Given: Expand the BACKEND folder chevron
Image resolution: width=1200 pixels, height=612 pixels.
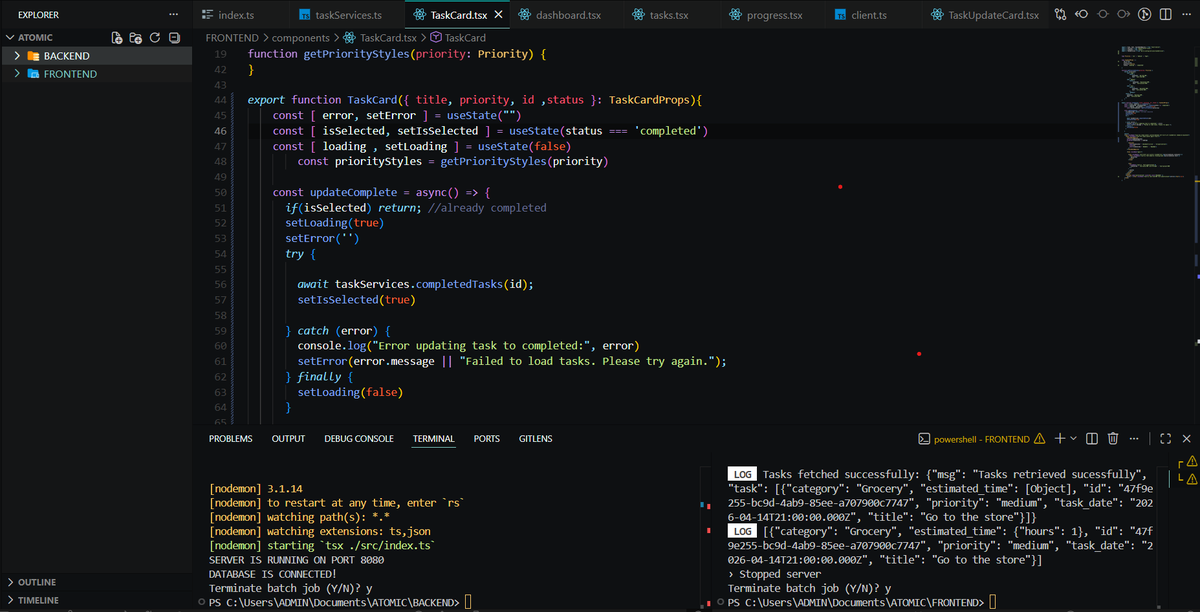Looking at the screenshot, I should [x=18, y=56].
